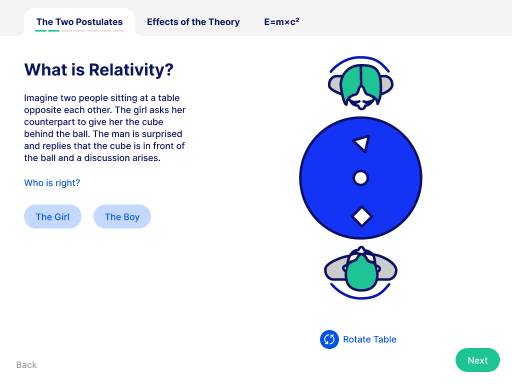
Task: Click the circular Rotate Table icon
Action: (x=329, y=339)
